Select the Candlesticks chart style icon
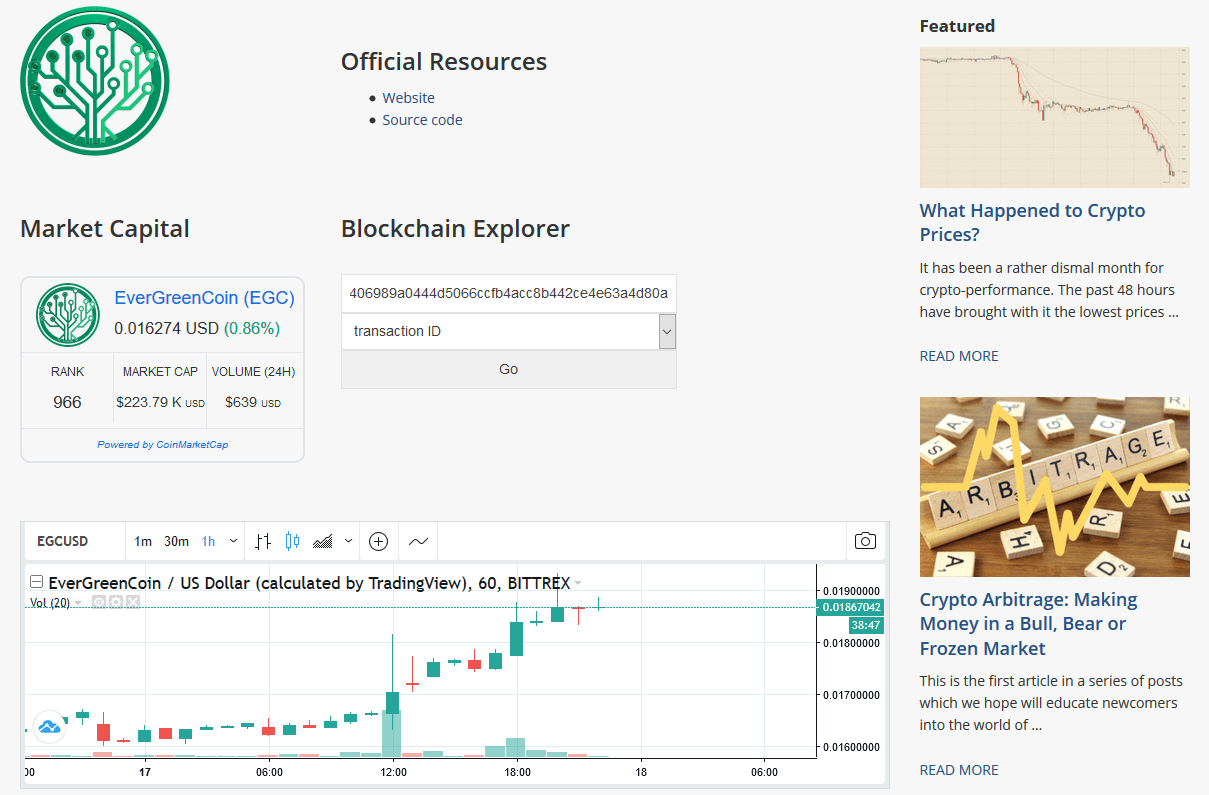 pos(292,540)
